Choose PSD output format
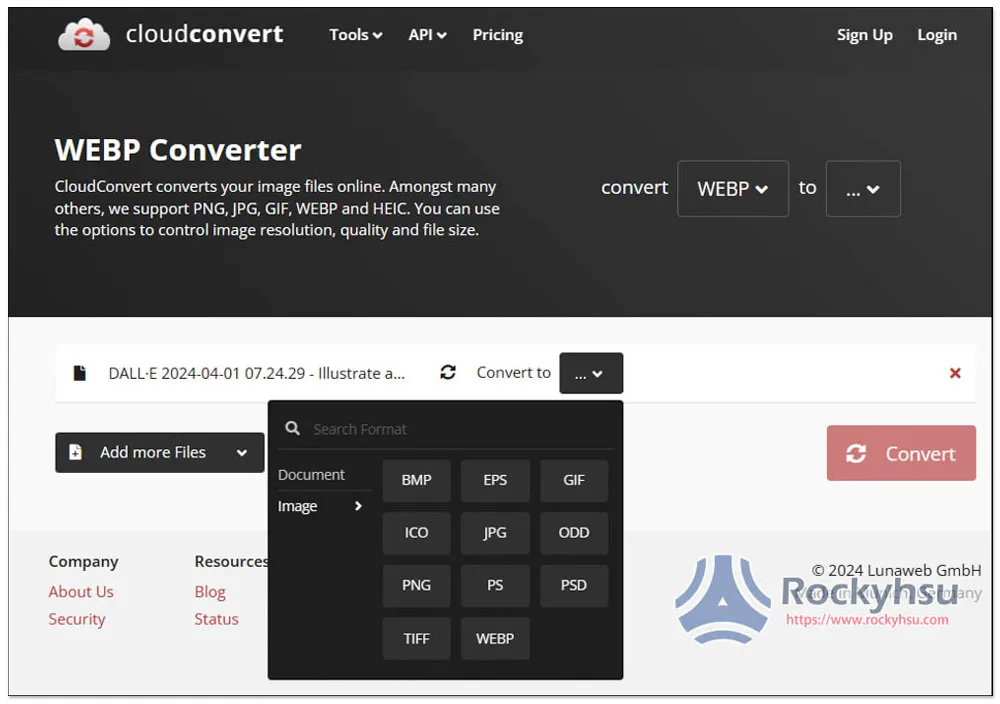The width and height of the screenshot is (1000, 704). [574, 585]
